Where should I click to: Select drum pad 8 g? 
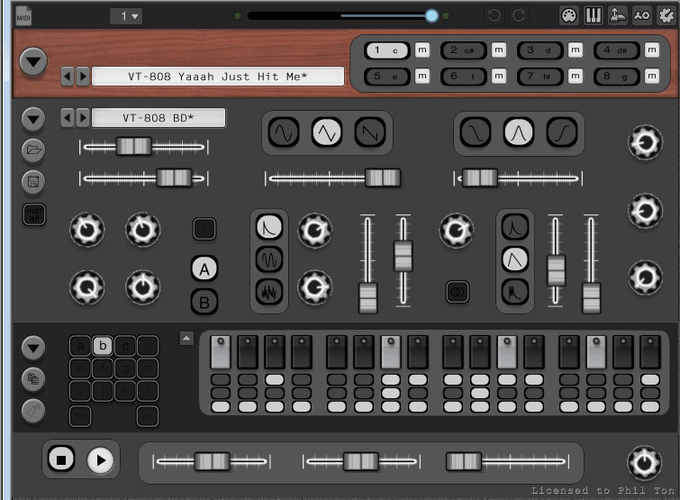coord(616,77)
